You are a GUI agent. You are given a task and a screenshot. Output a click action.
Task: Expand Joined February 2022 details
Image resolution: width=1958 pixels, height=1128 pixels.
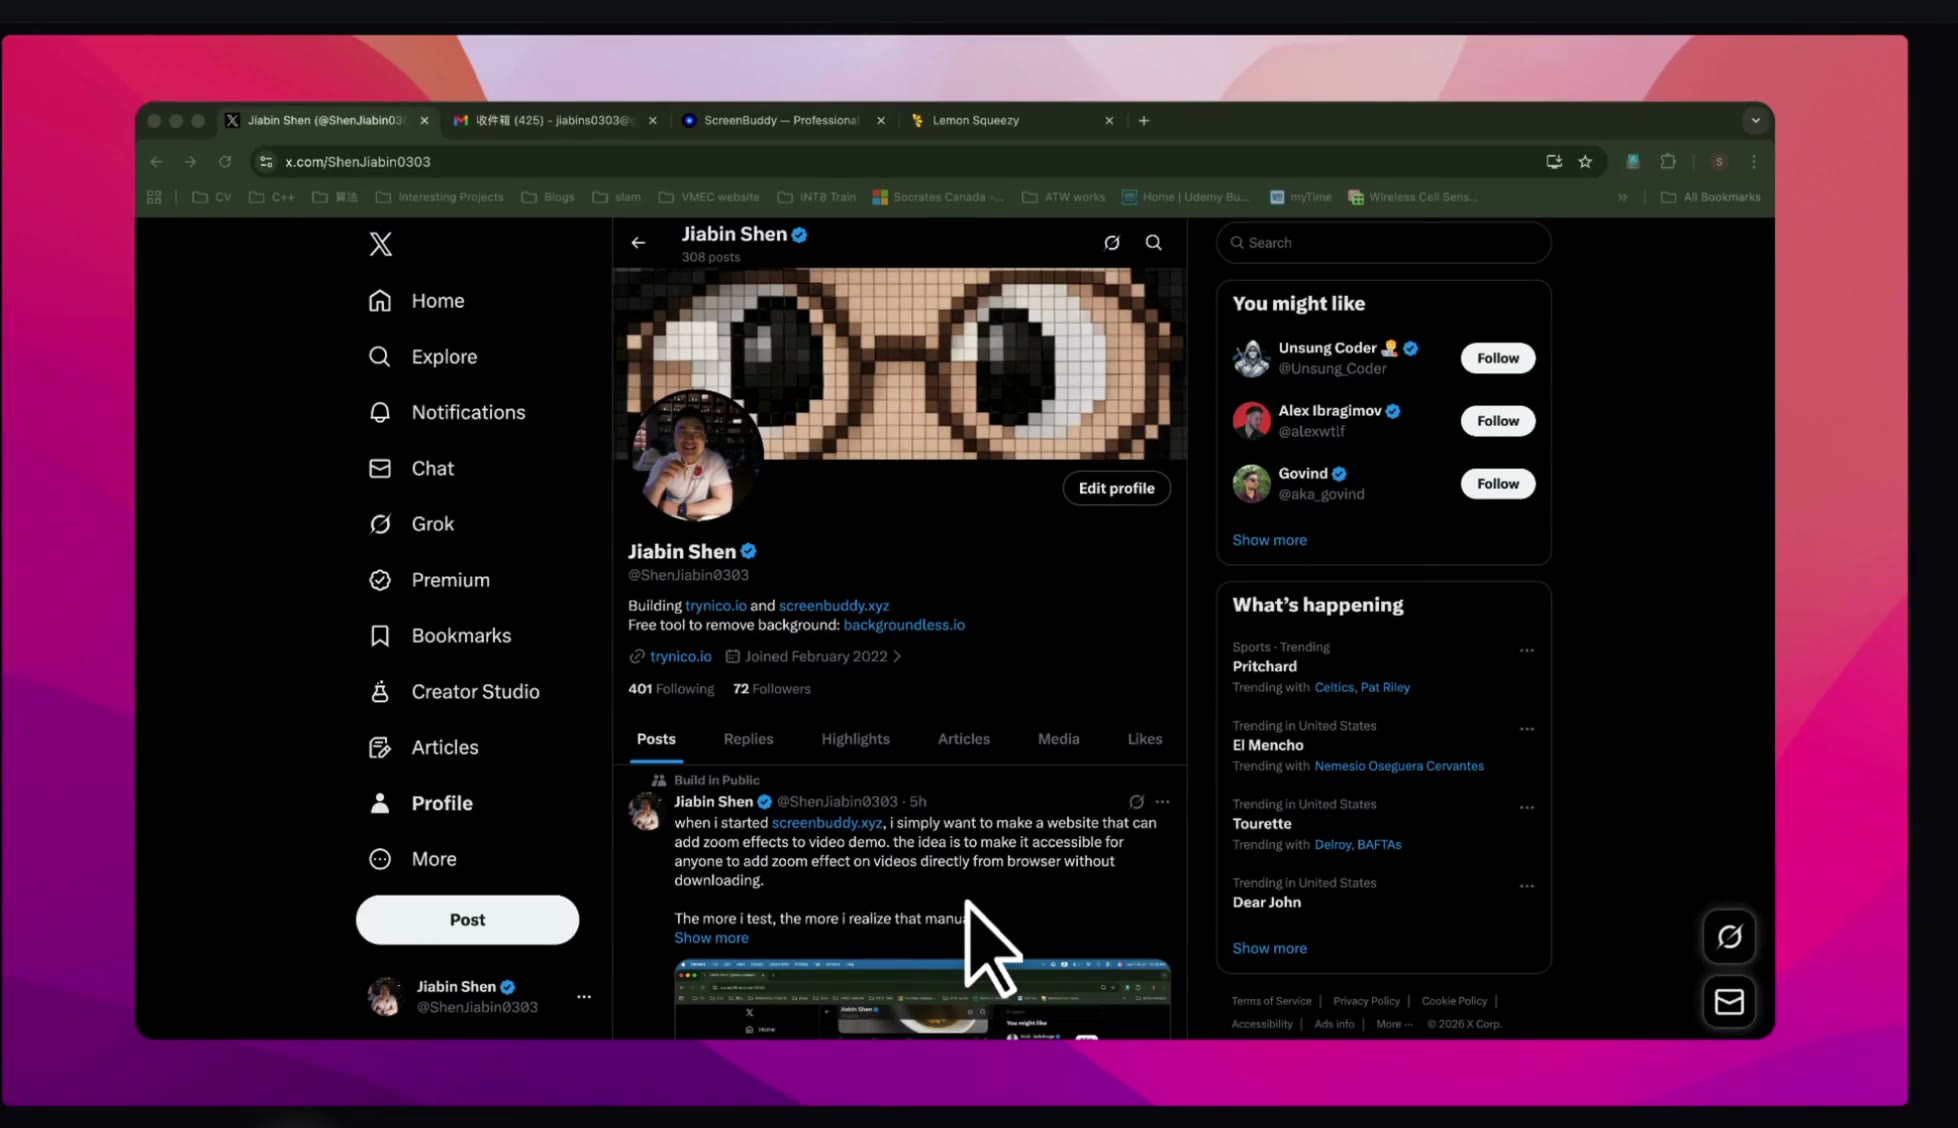tap(813, 657)
